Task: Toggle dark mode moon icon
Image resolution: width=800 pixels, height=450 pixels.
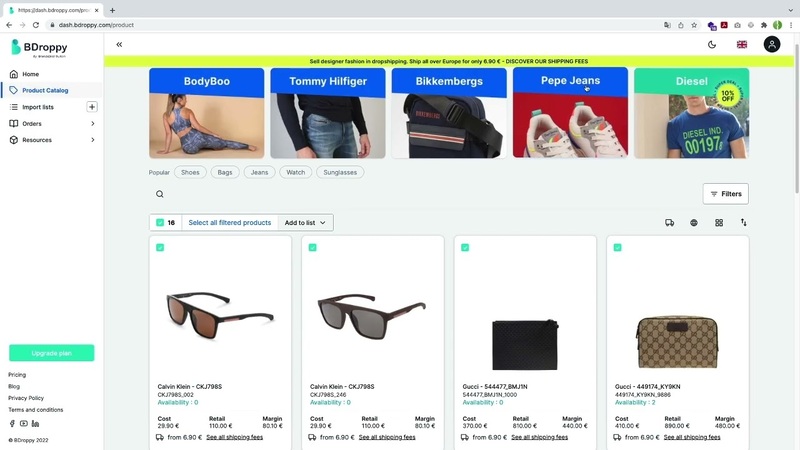Action: [712, 44]
